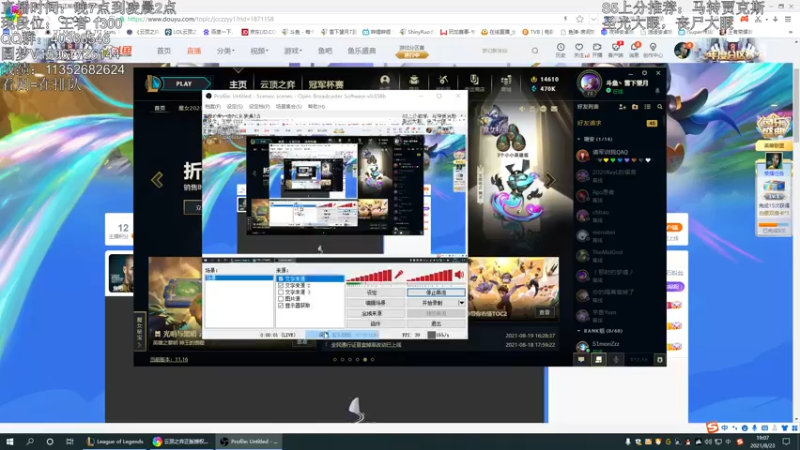Viewport: 800px width, 450px height.
Task: Open the Douyu 历史 history icon
Action: (x=560, y=50)
